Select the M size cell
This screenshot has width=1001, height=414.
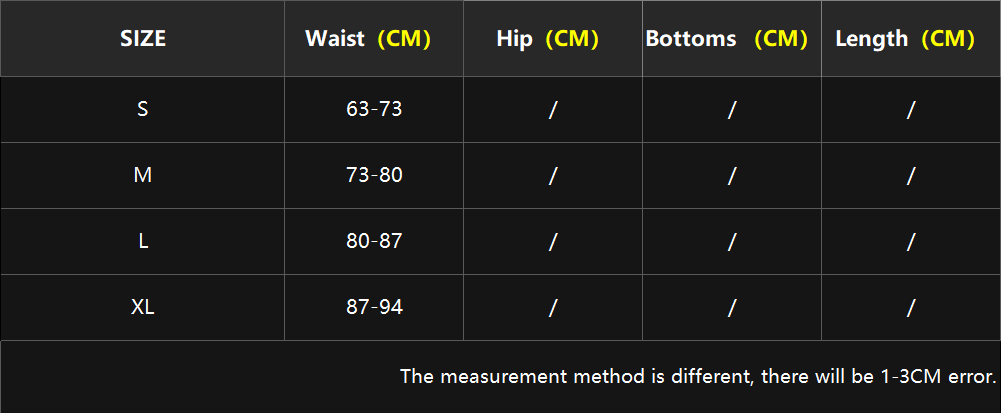pyautogui.click(x=142, y=175)
